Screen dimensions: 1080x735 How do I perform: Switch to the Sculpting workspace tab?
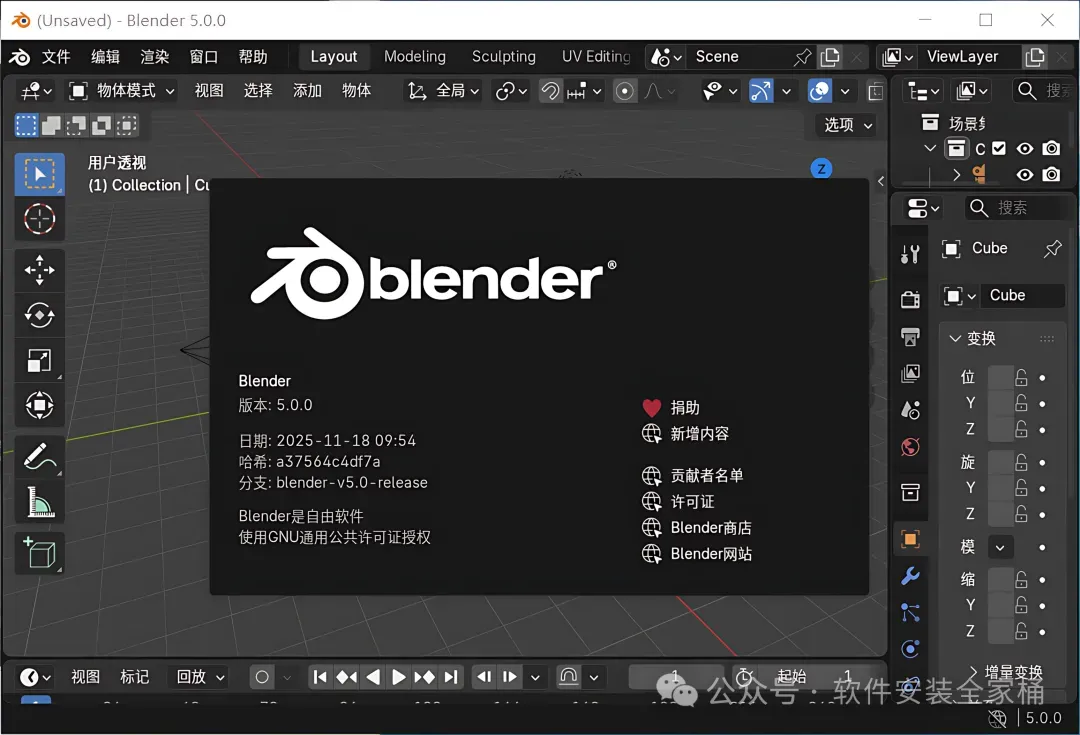coord(503,56)
